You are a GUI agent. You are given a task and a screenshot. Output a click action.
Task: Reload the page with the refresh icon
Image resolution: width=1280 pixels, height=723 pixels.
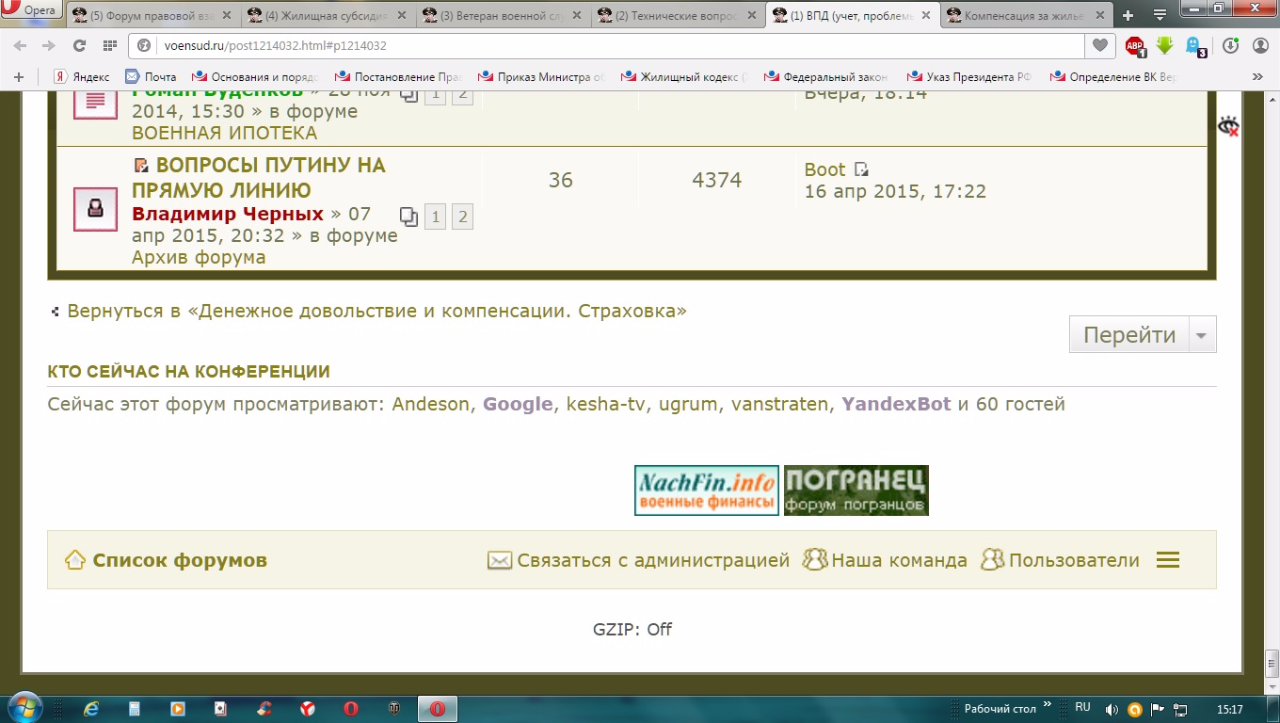[79, 46]
